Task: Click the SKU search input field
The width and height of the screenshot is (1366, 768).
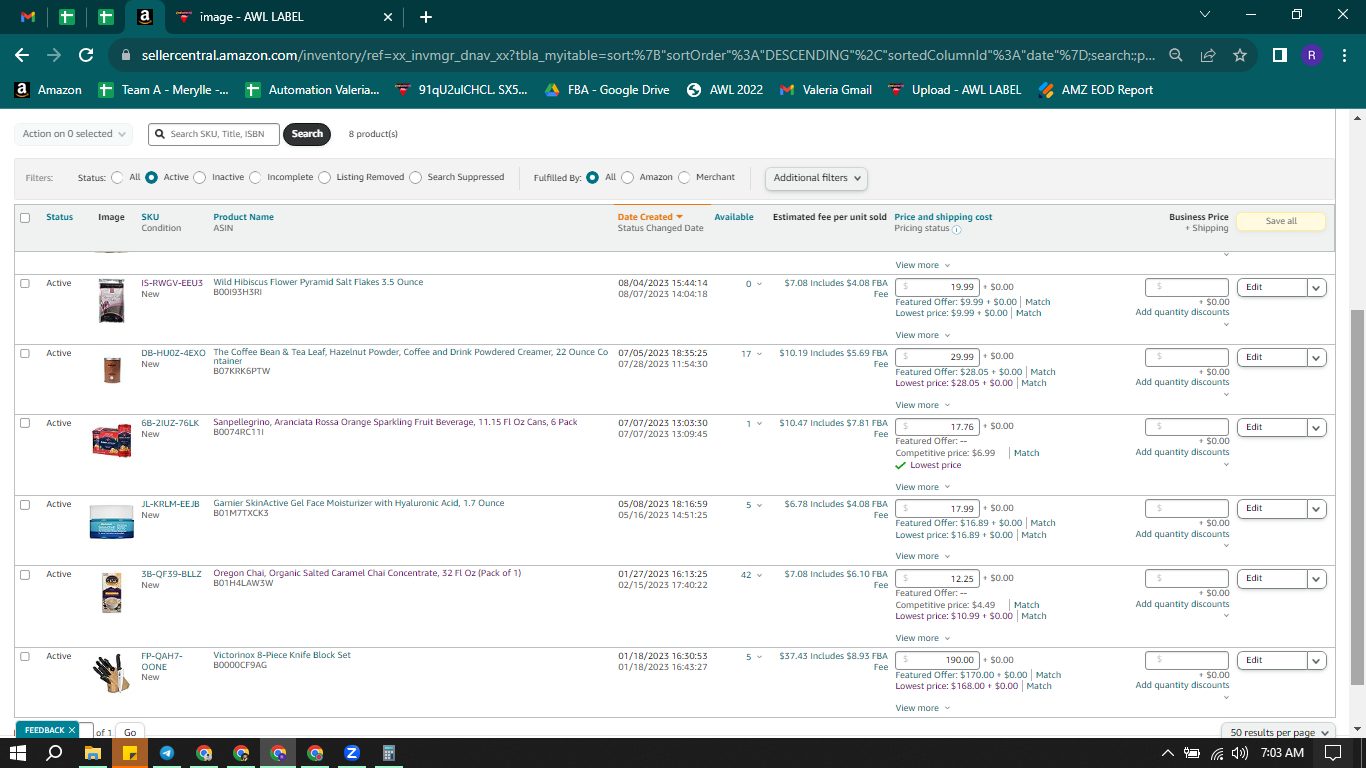Action: coord(214,134)
